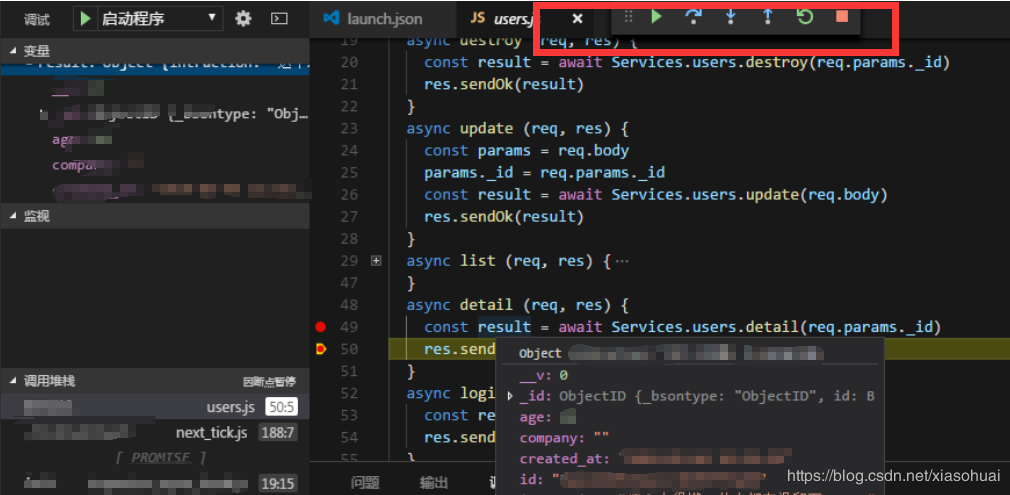The height and width of the screenshot is (495, 1010).
Task: Click 'params._id = req.params._id' line
Action: click(544, 173)
